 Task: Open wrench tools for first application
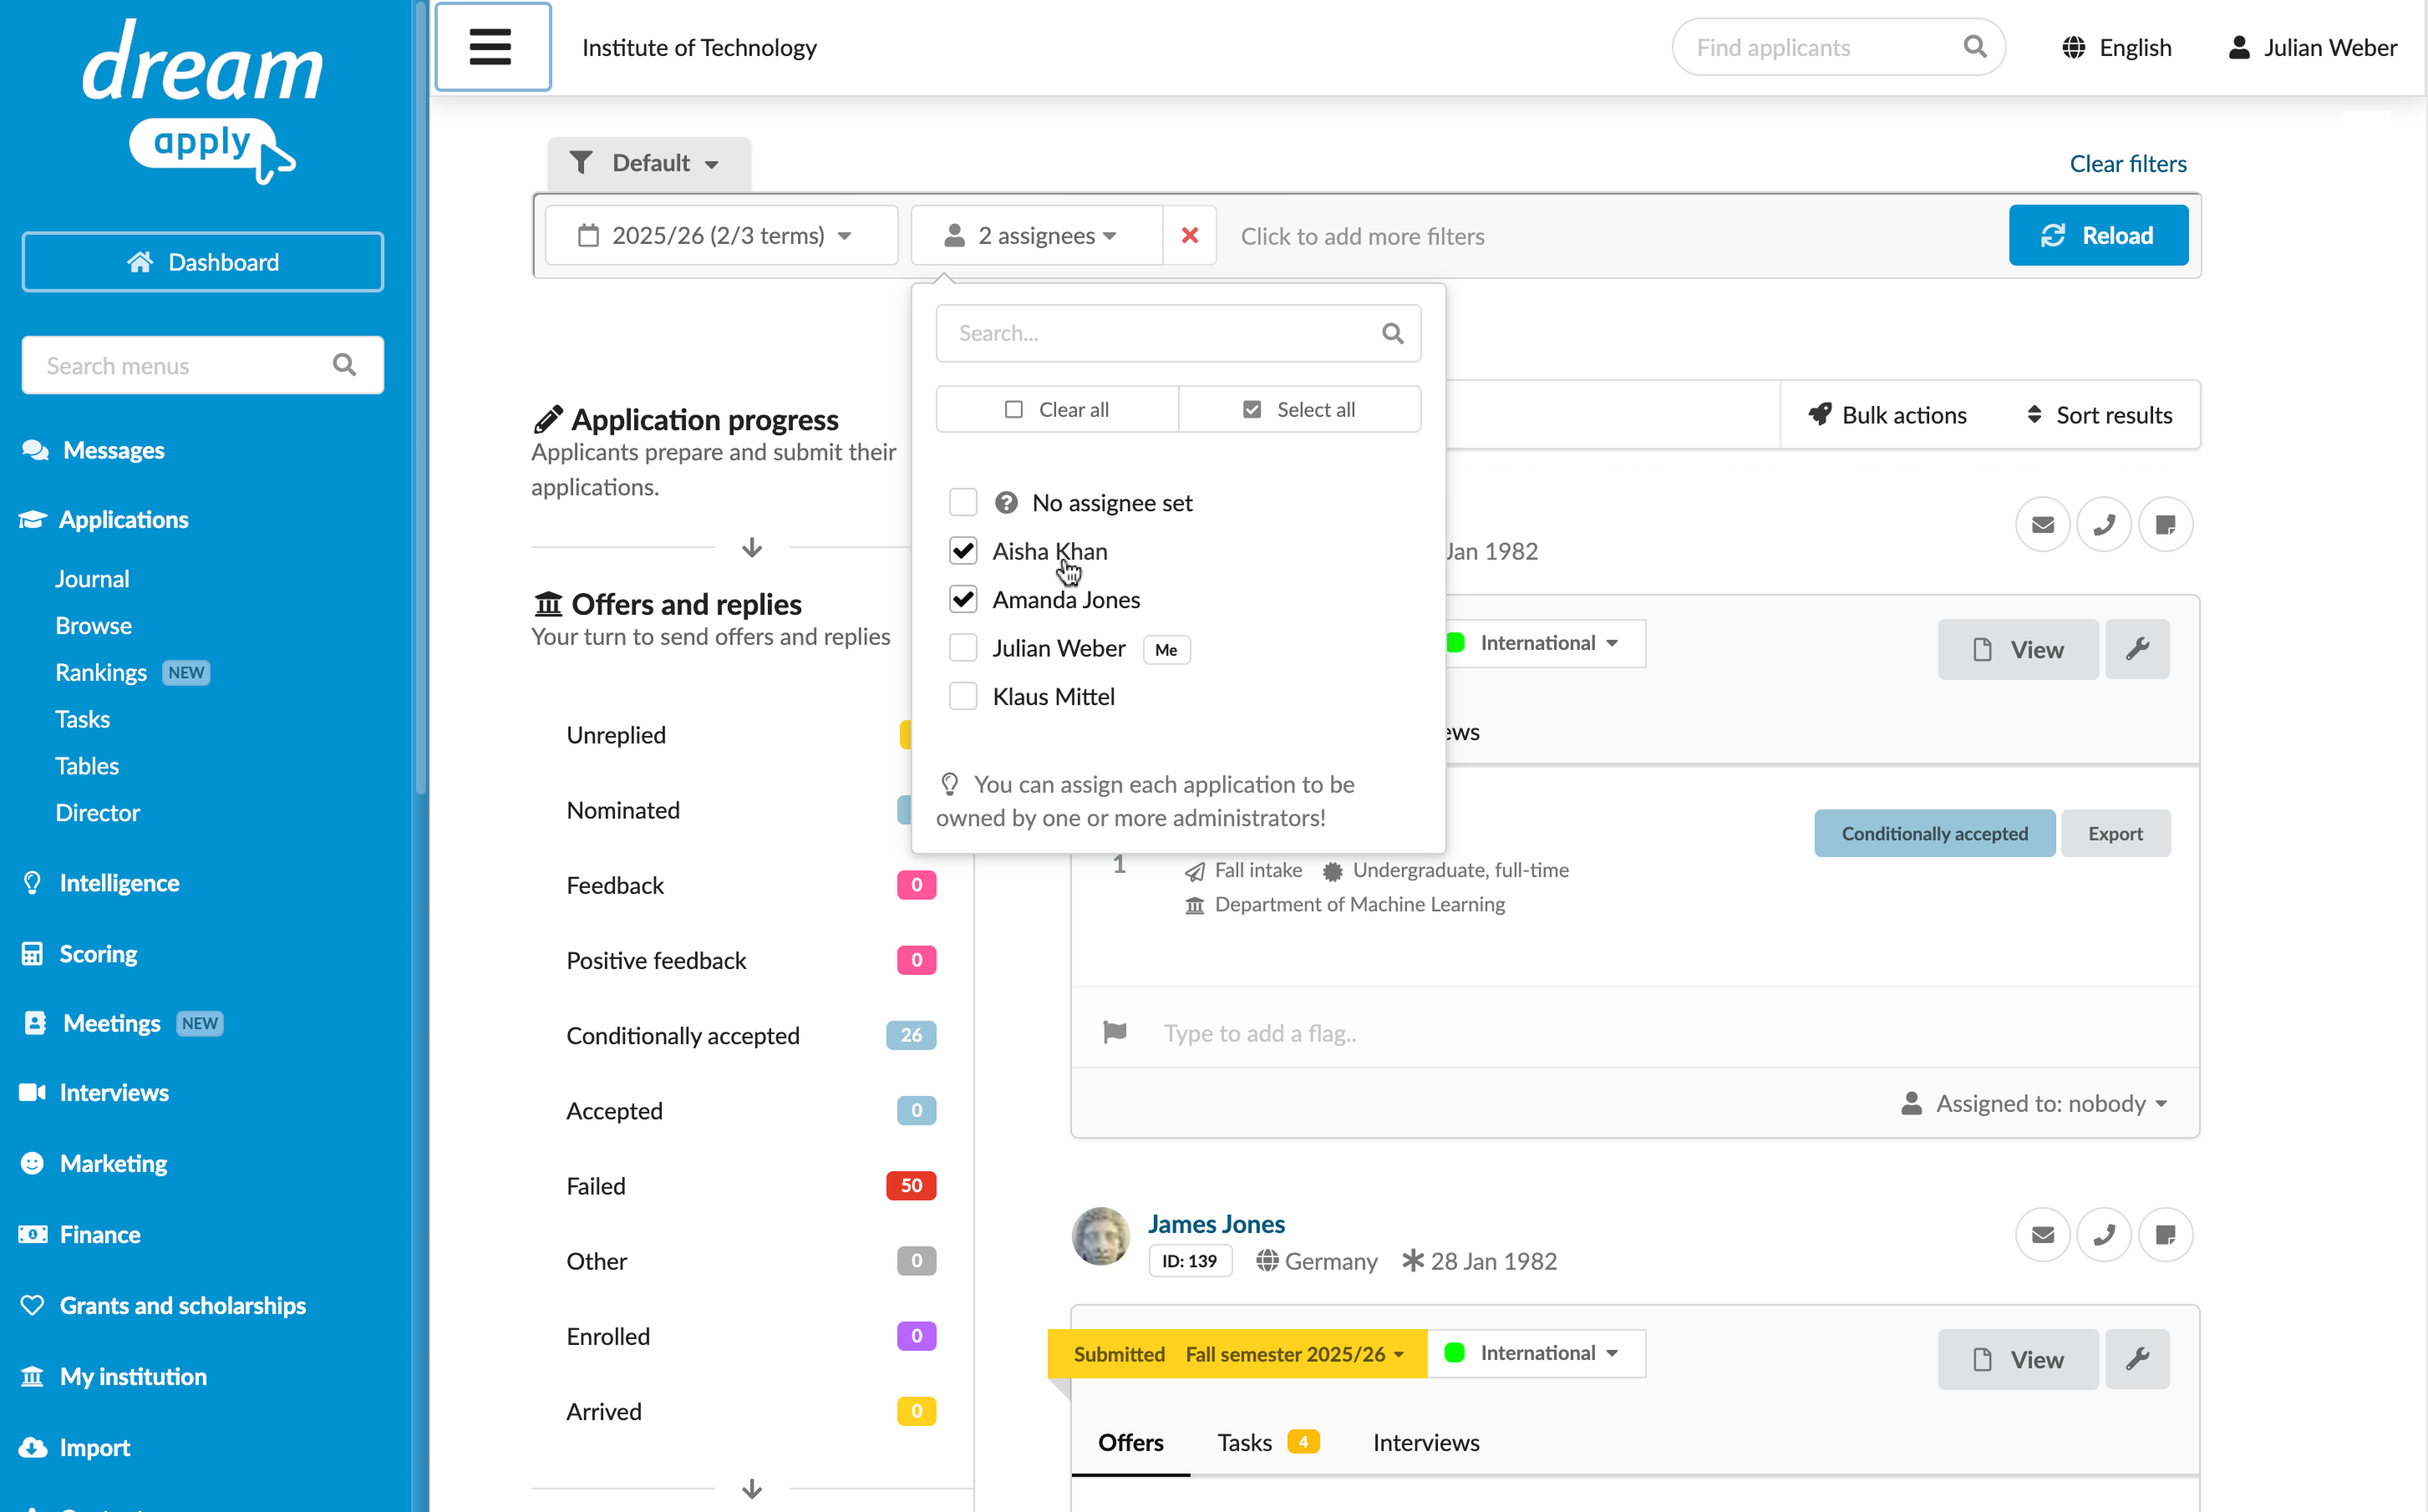tap(2137, 649)
